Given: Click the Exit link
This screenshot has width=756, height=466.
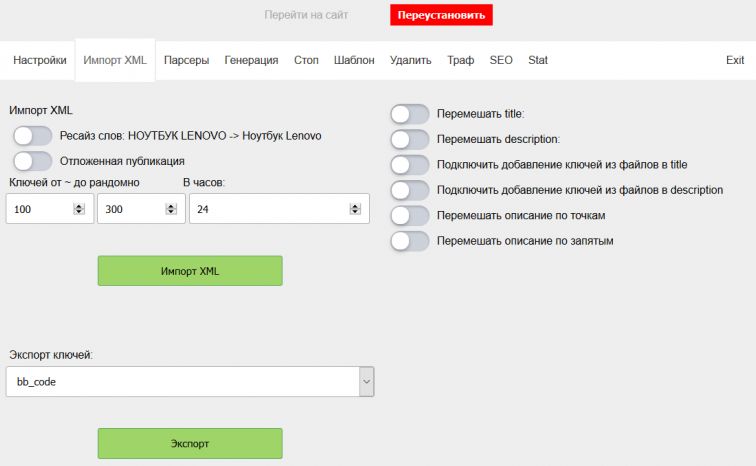Looking at the screenshot, I should click(735, 60).
